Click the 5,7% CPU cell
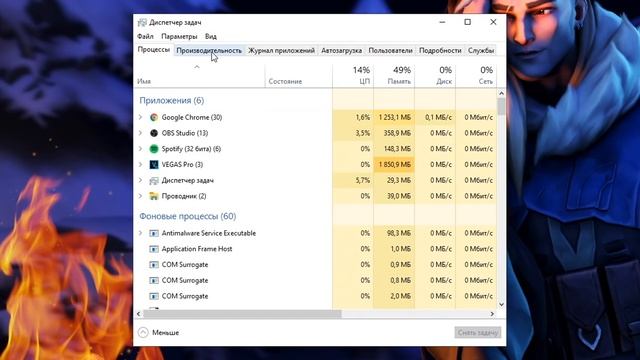The image size is (640, 360). tap(353, 180)
